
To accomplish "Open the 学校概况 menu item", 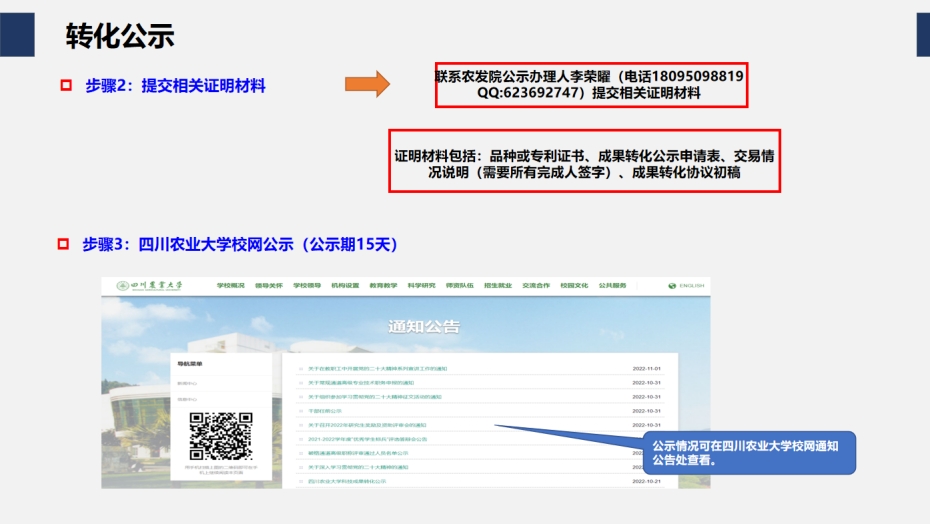I will tap(231, 285).
